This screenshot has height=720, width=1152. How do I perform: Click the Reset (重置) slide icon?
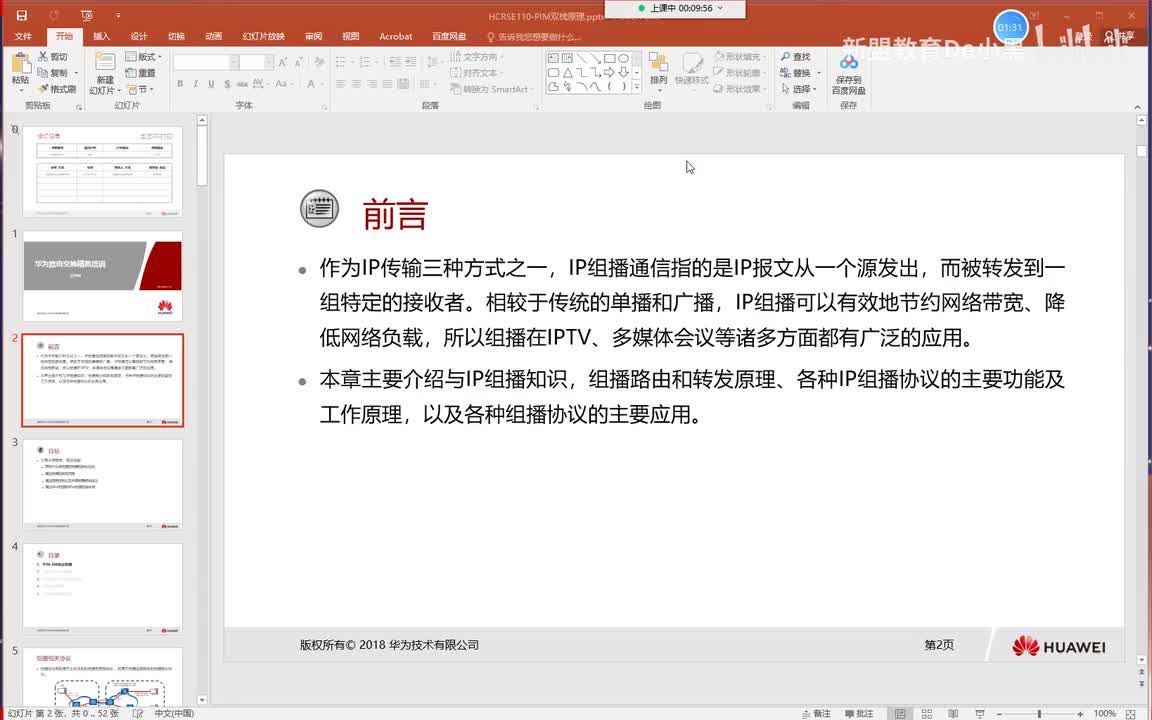click(131, 73)
